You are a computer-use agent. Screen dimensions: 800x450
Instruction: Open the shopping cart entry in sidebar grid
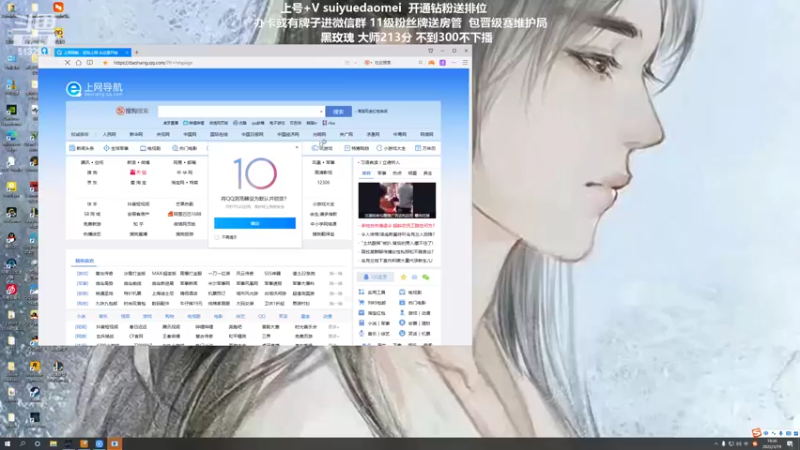click(x=372, y=303)
